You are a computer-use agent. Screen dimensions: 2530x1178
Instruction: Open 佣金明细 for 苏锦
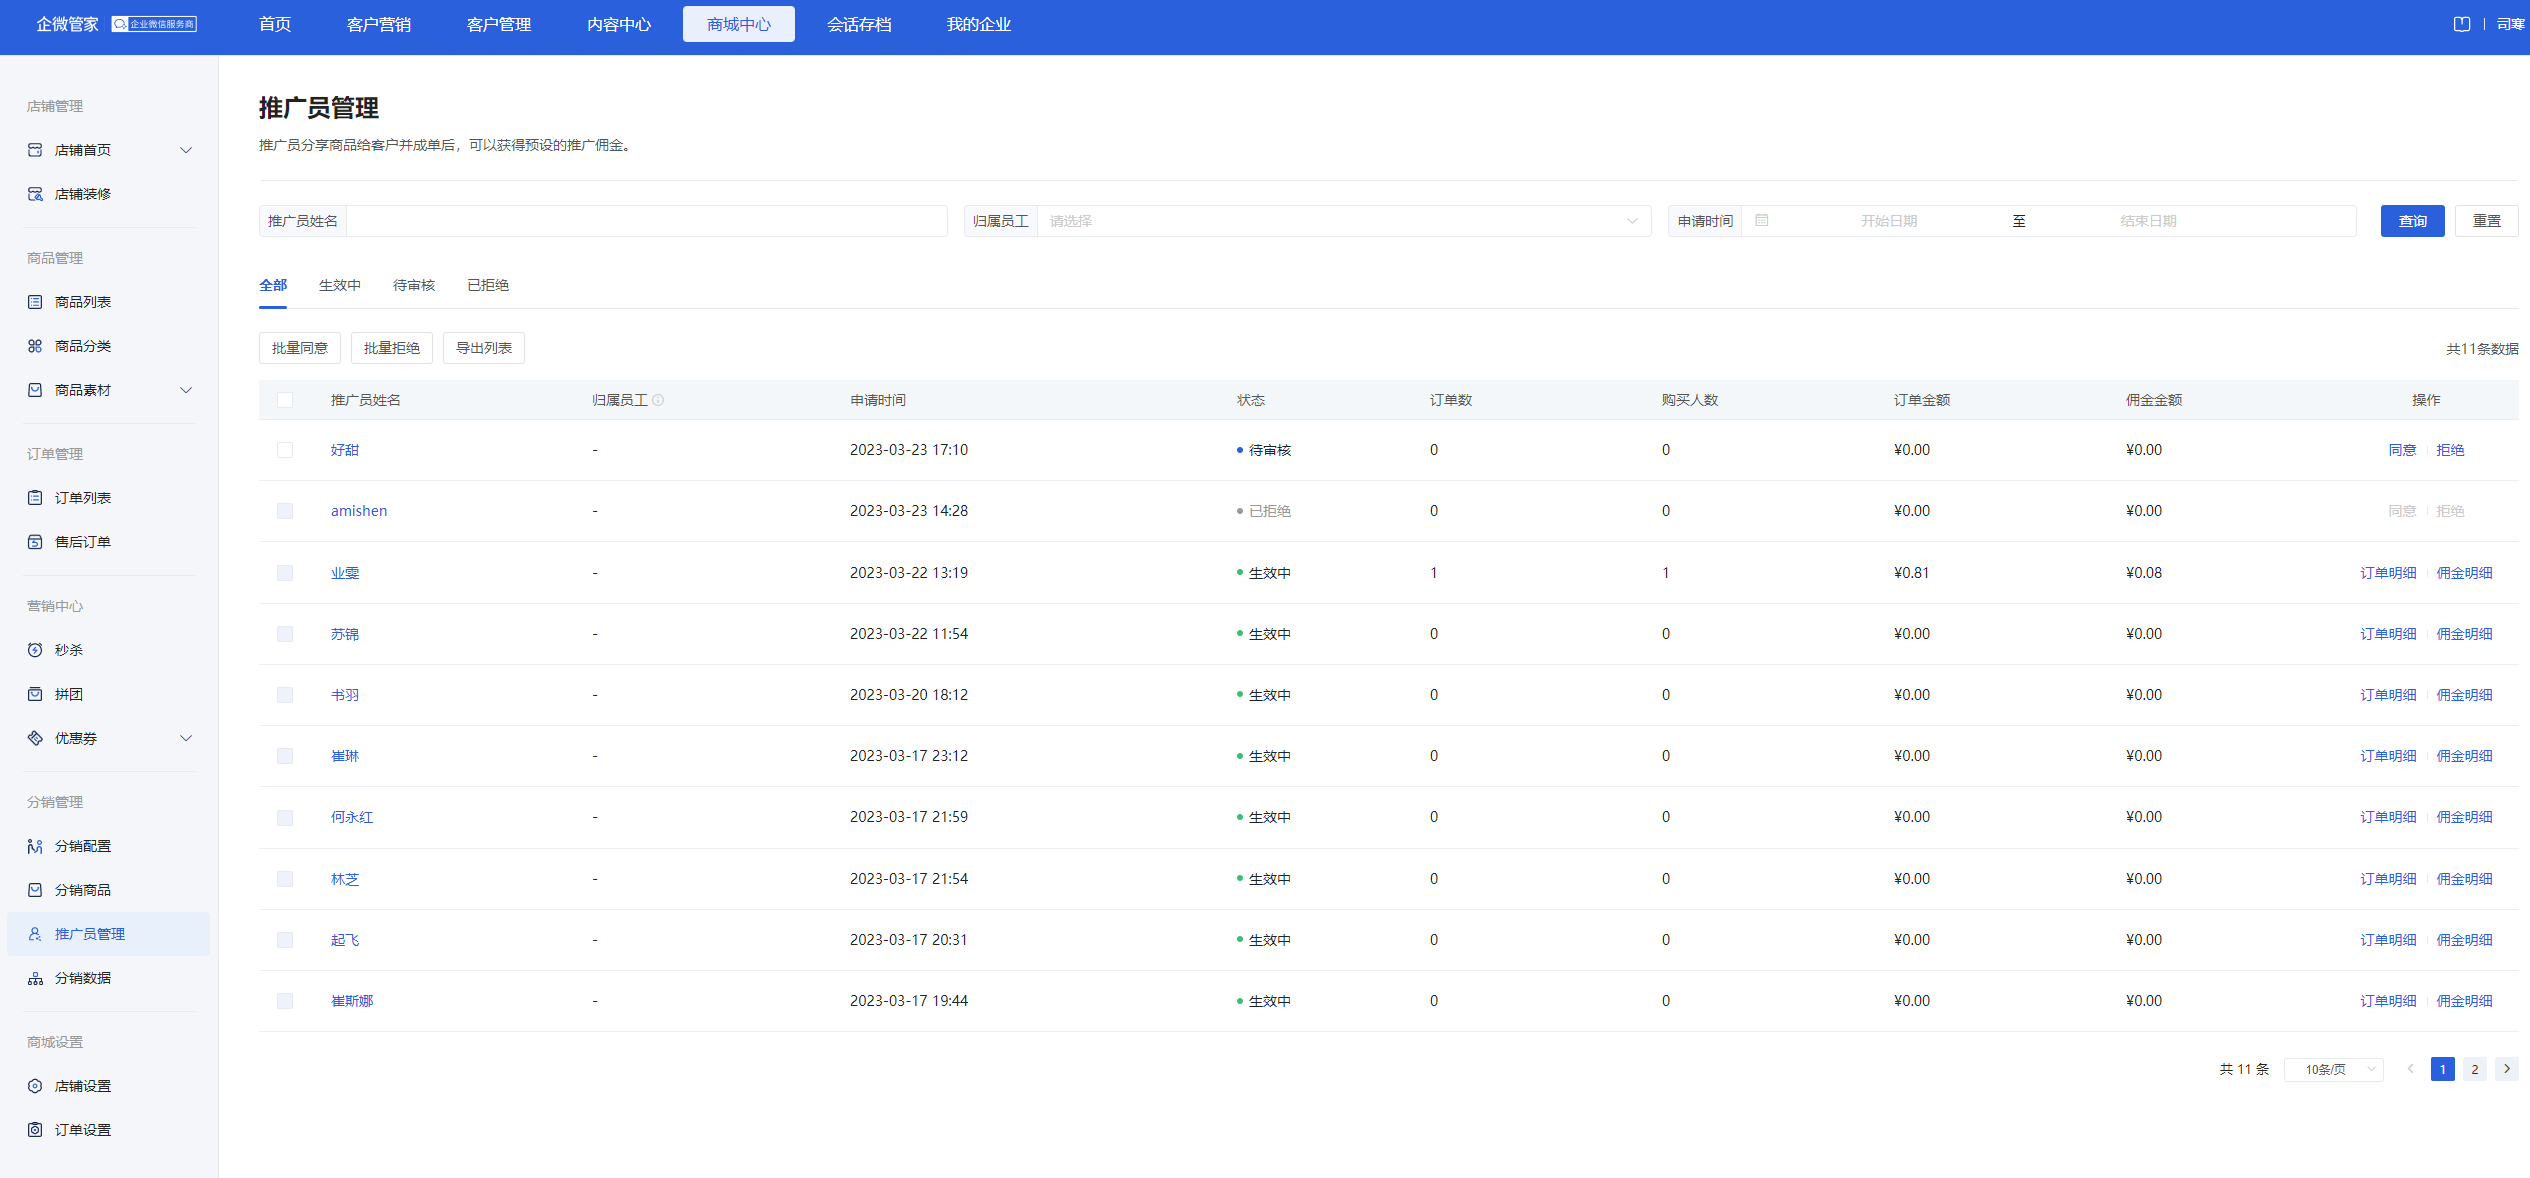(x=2464, y=634)
